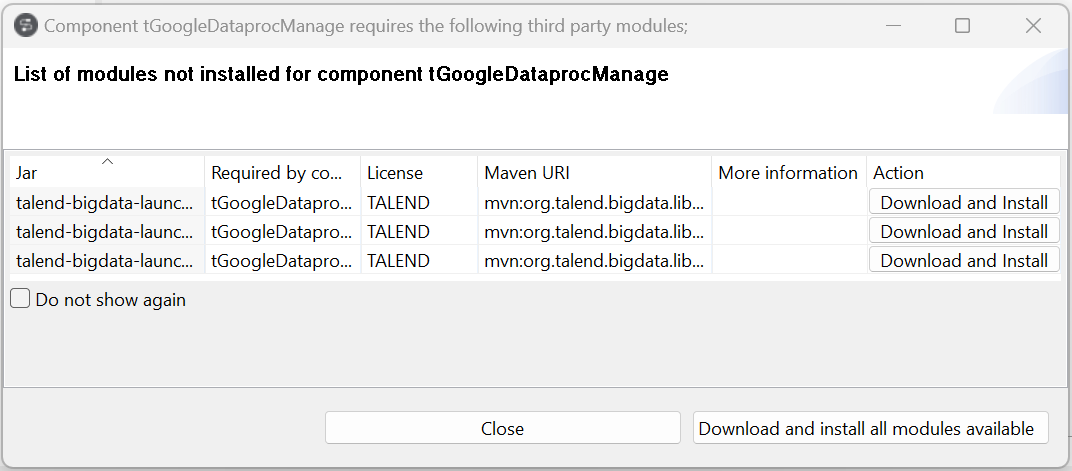Click the Maven URI column header

(x=594, y=173)
